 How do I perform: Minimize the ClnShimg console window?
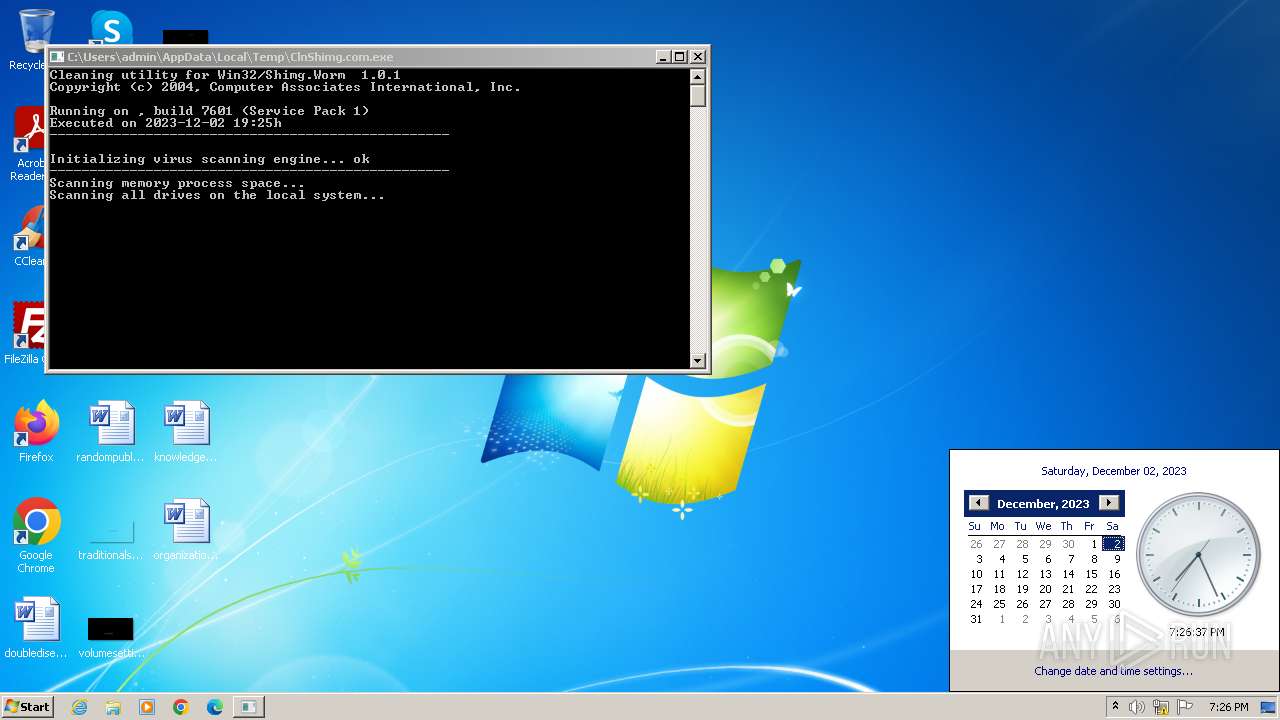pyautogui.click(x=663, y=57)
